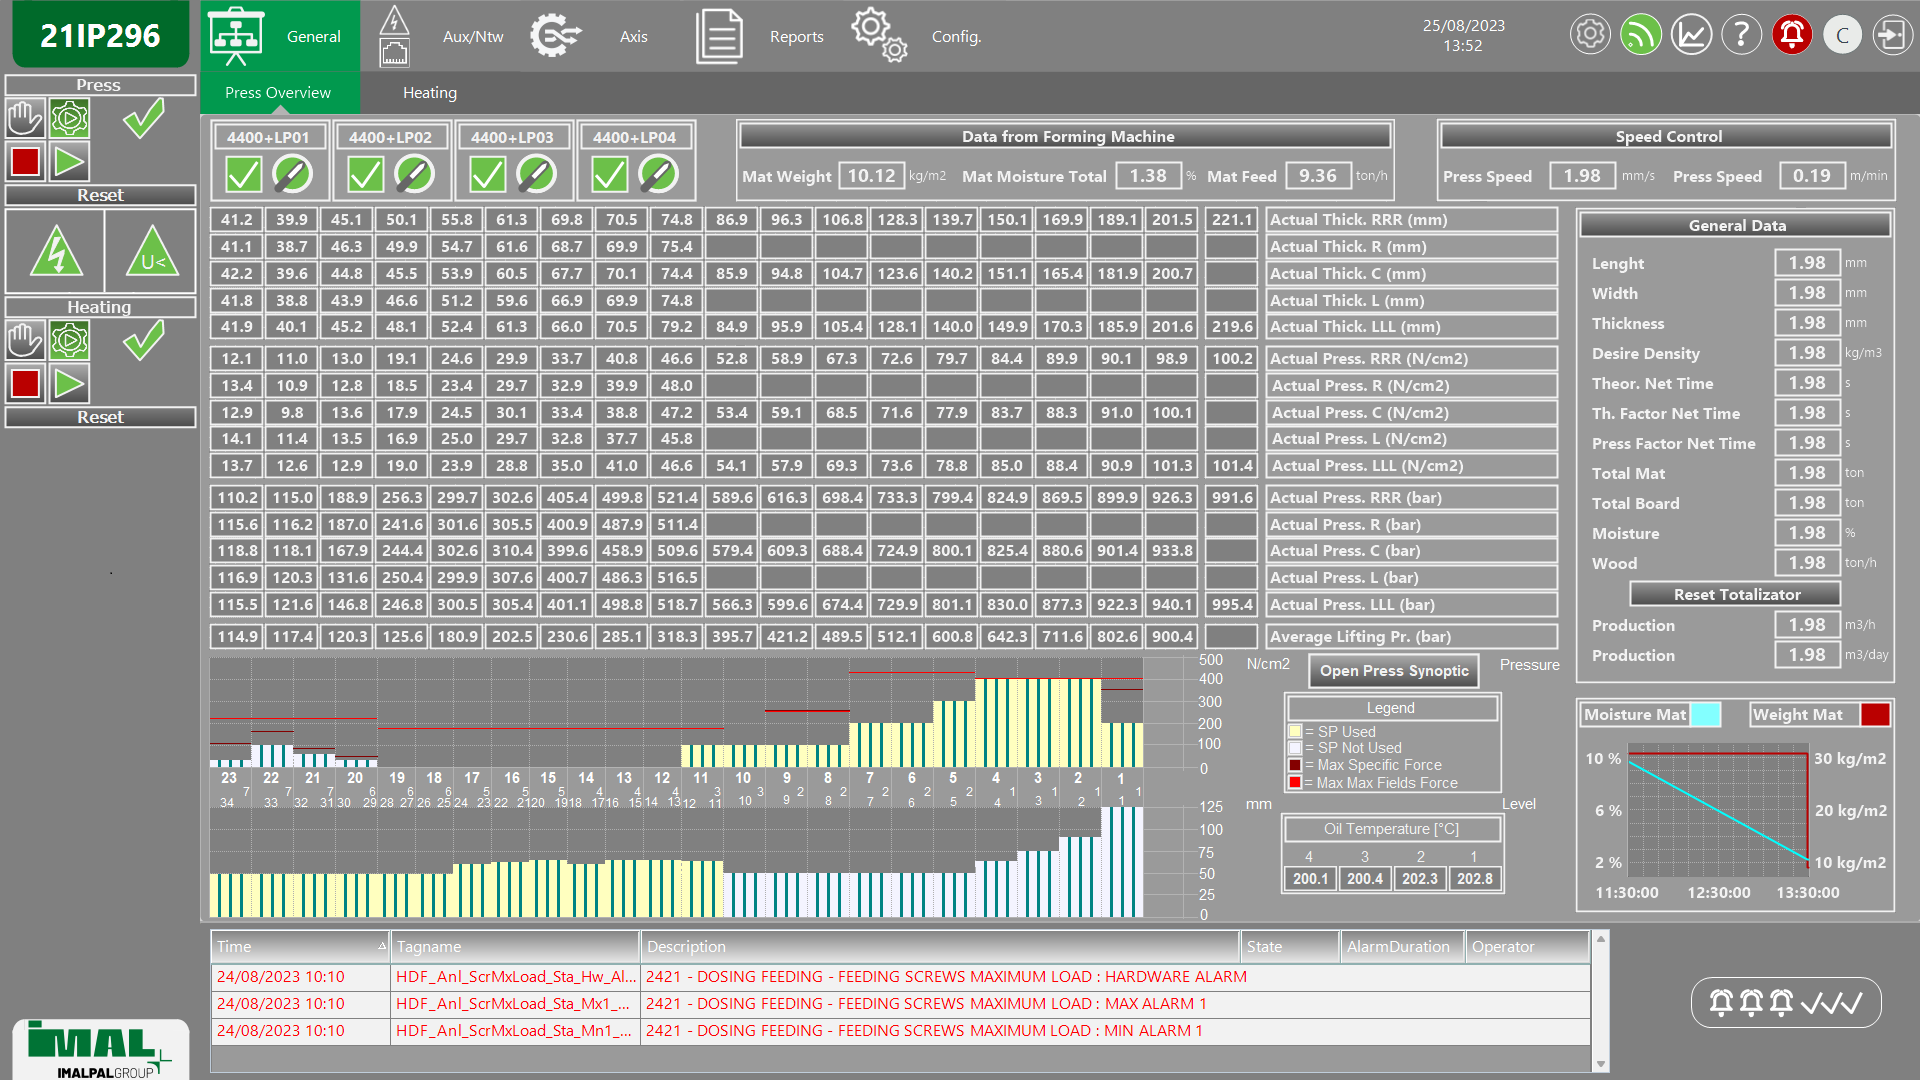Click the help question mark icon
1920x1080 pixels.
click(1741, 36)
